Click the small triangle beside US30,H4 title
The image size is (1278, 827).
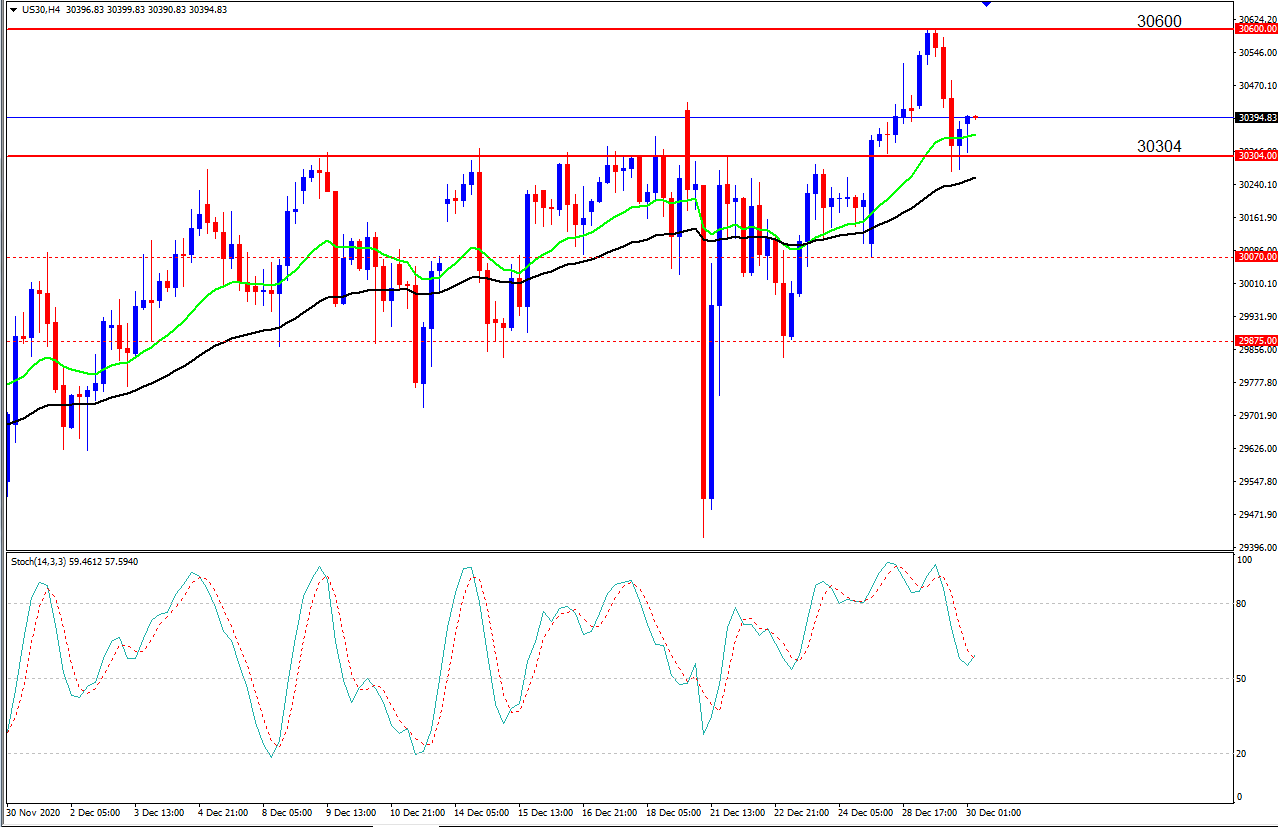(x=13, y=9)
